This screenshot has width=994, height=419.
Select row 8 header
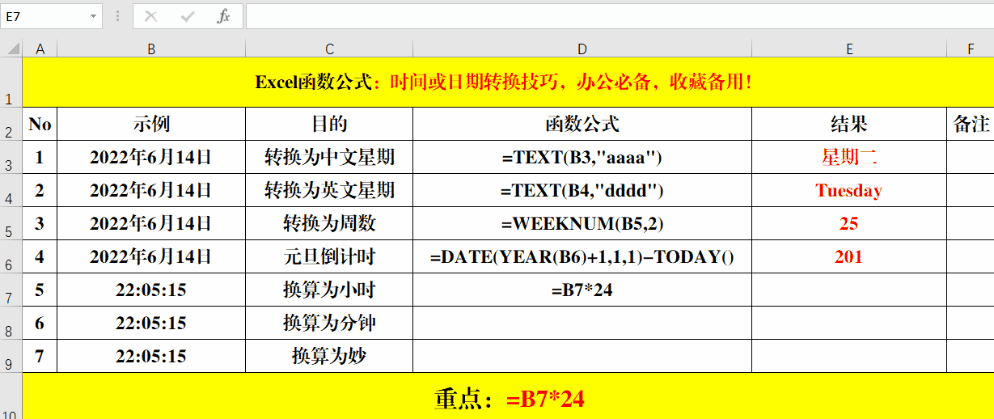tap(11, 323)
